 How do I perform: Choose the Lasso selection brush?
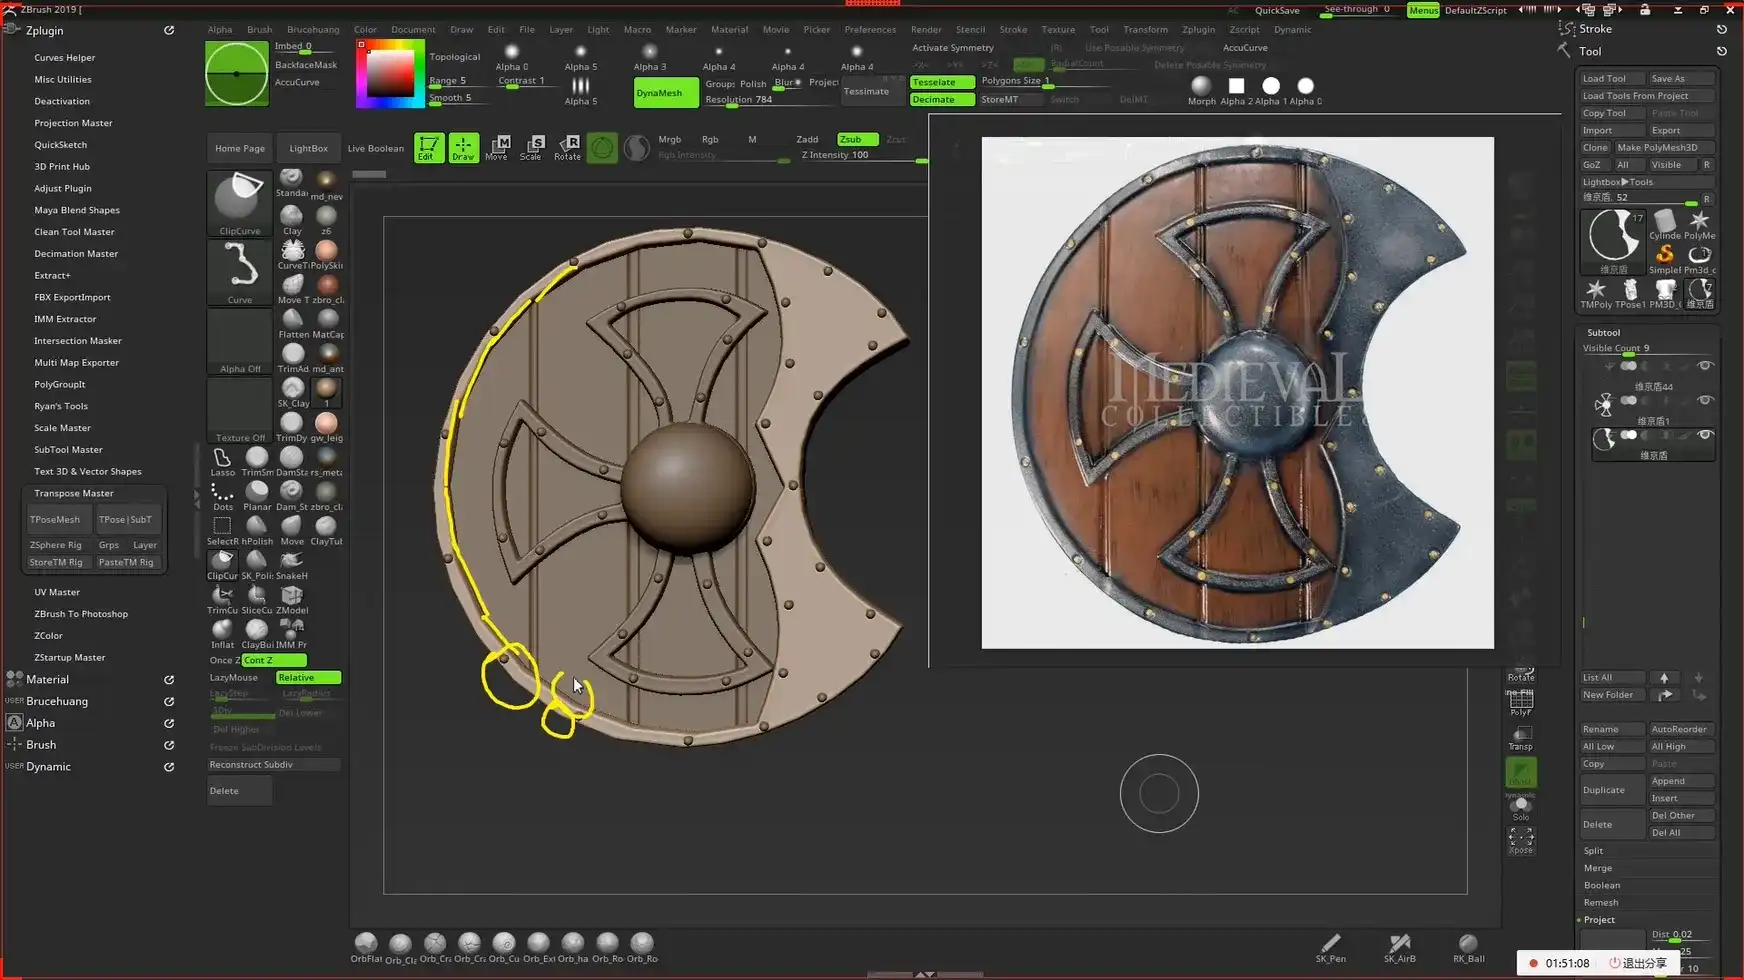click(222, 460)
